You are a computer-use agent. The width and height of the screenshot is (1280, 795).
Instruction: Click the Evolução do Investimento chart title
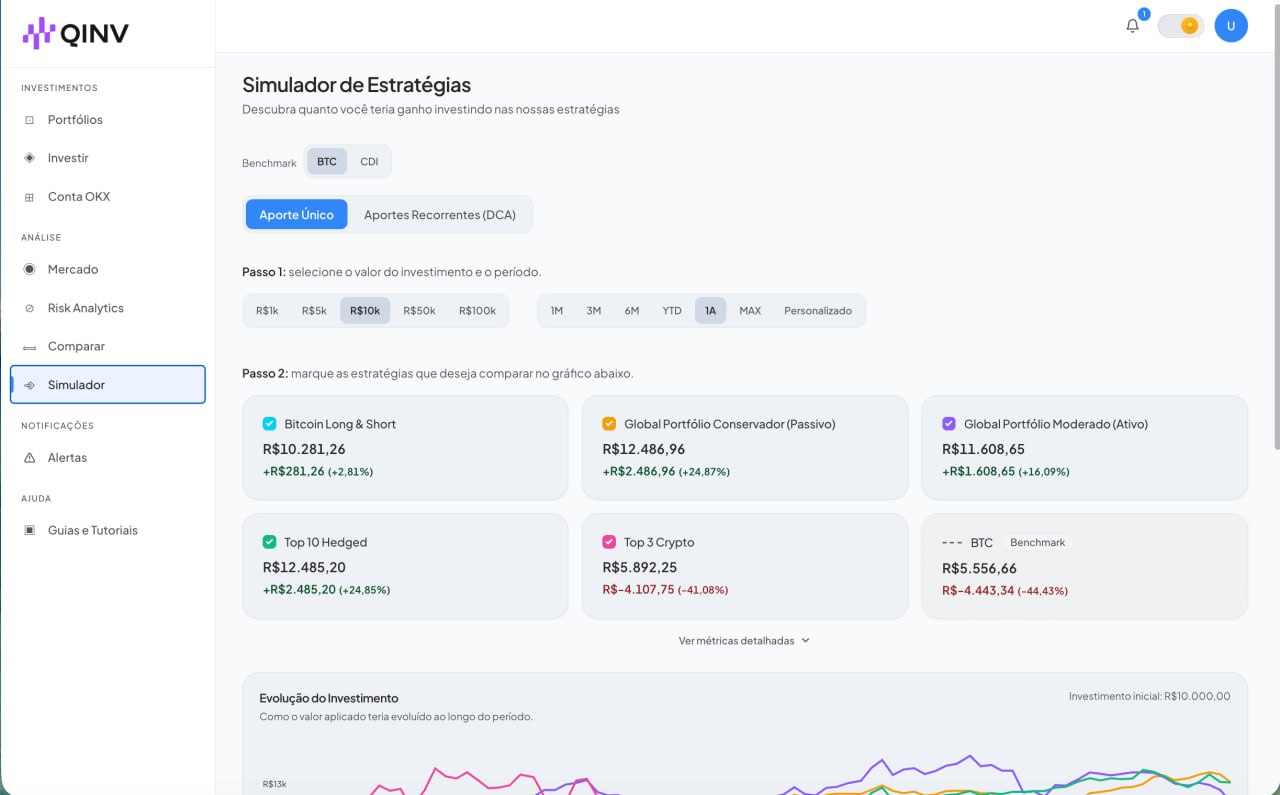tap(329, 698)
